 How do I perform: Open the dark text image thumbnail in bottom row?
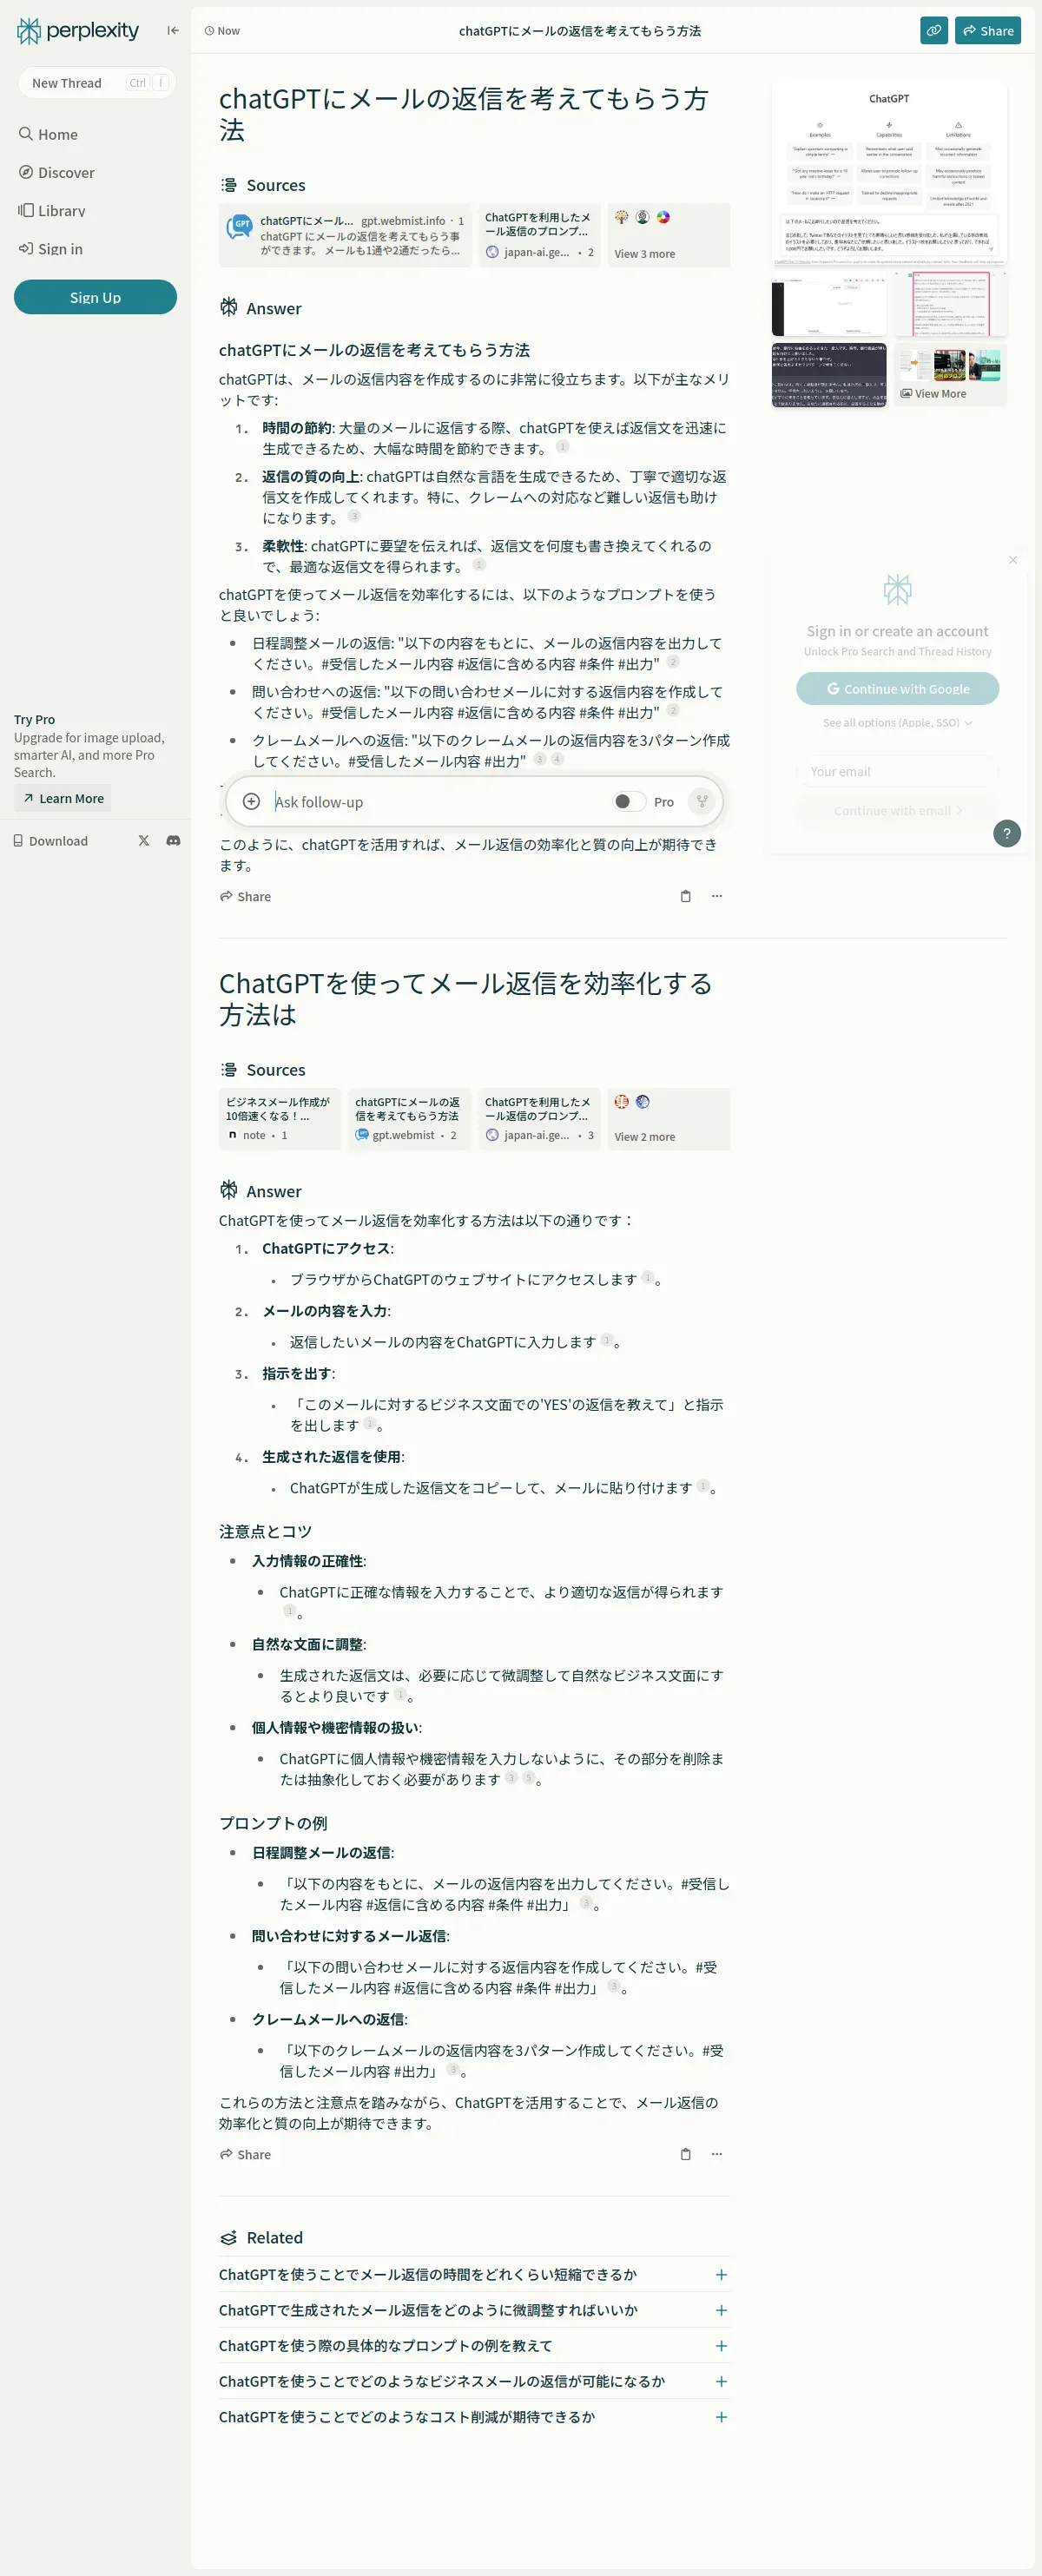coord(829,375)
